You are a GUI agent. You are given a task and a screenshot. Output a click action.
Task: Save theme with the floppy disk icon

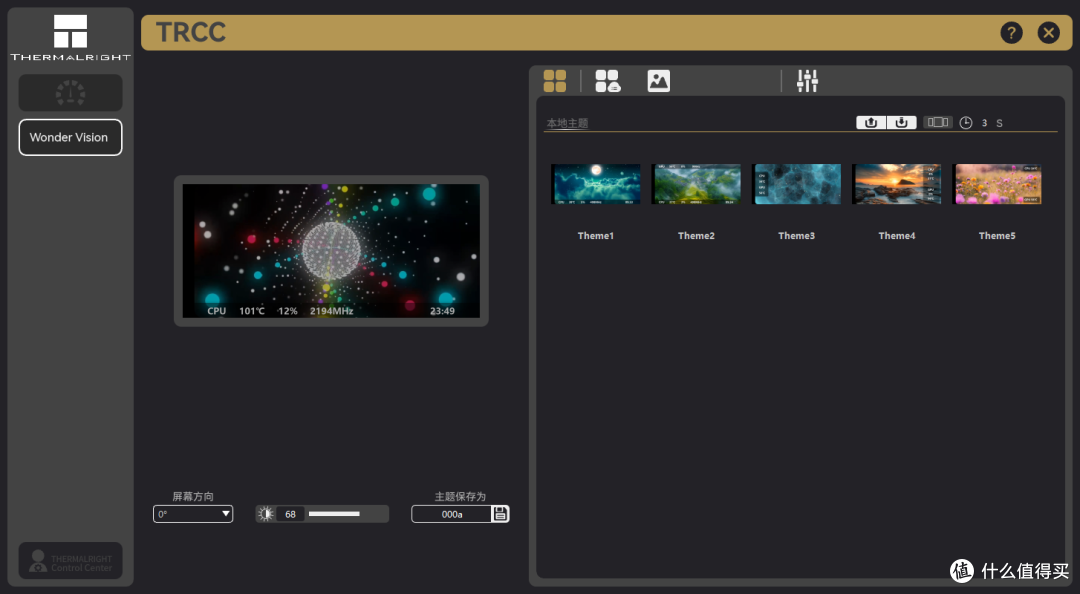tap(501, 514)
